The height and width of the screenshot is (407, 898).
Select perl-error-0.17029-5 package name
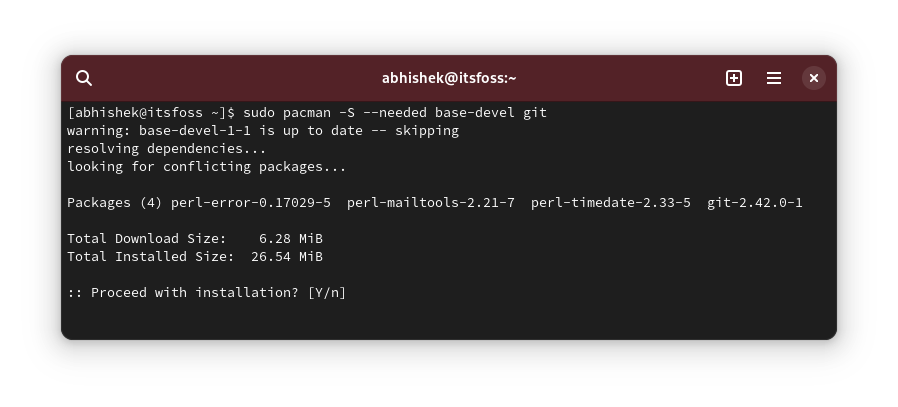click(x=251, y=203)
